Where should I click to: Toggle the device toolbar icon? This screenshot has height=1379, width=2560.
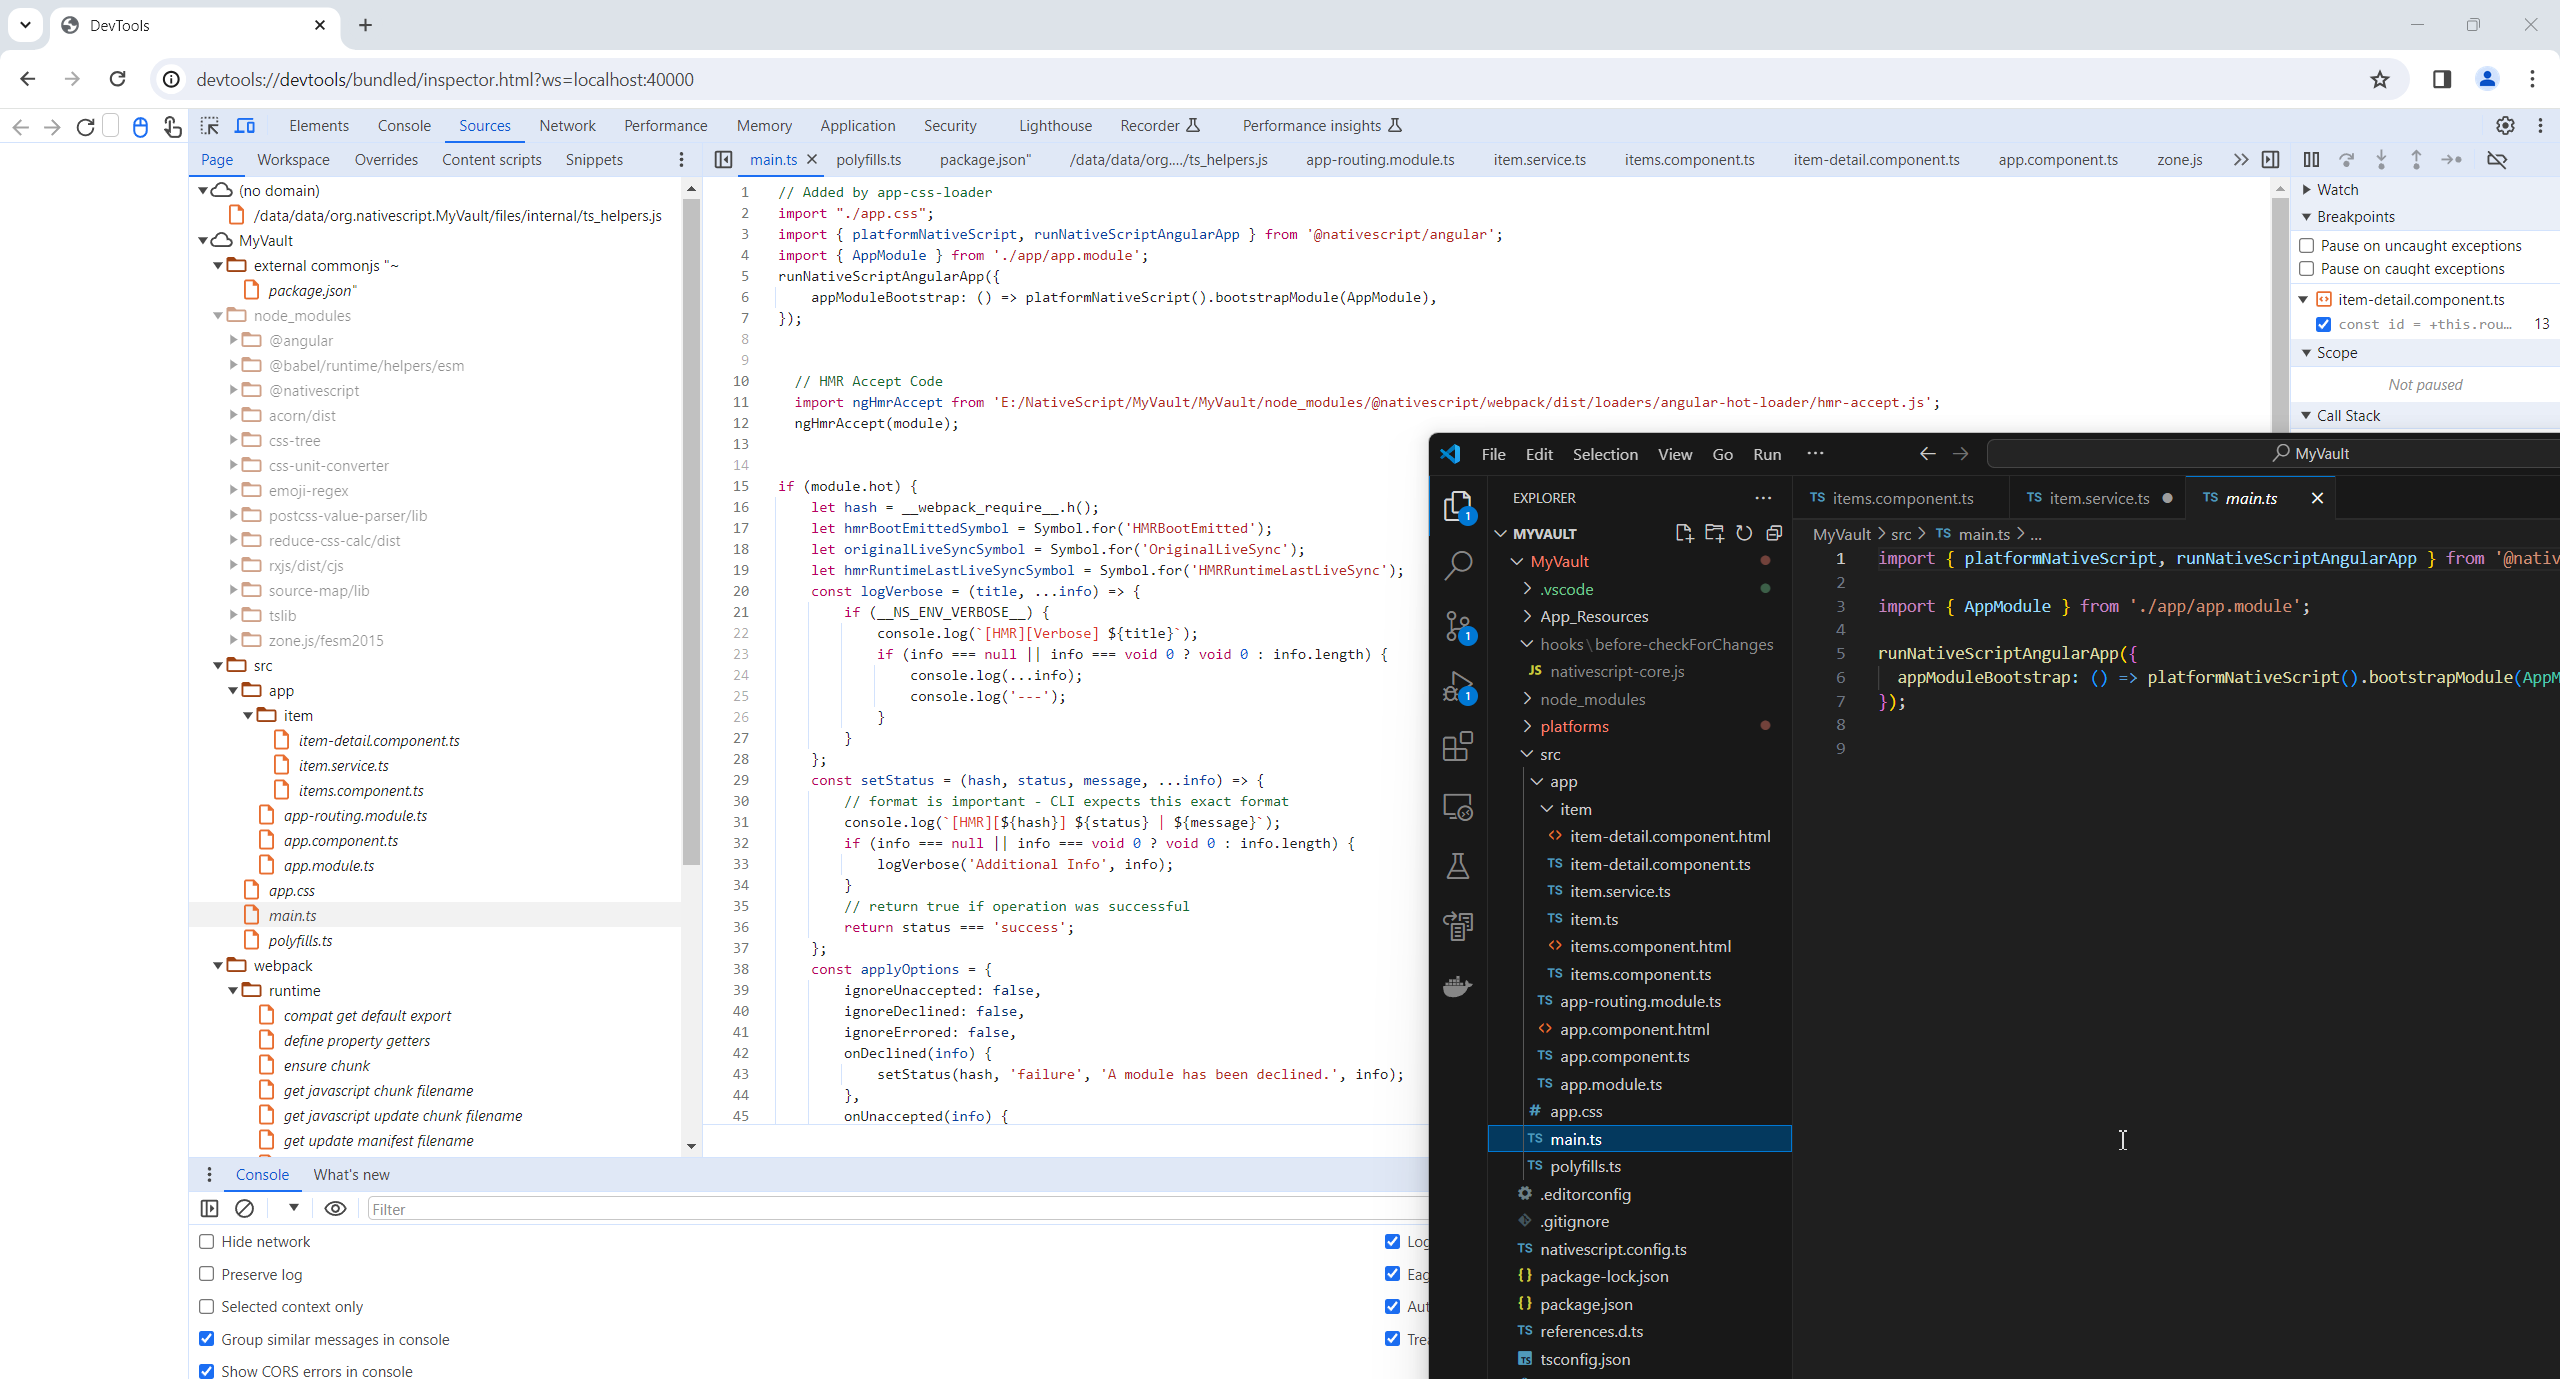[x=245, y=126]
